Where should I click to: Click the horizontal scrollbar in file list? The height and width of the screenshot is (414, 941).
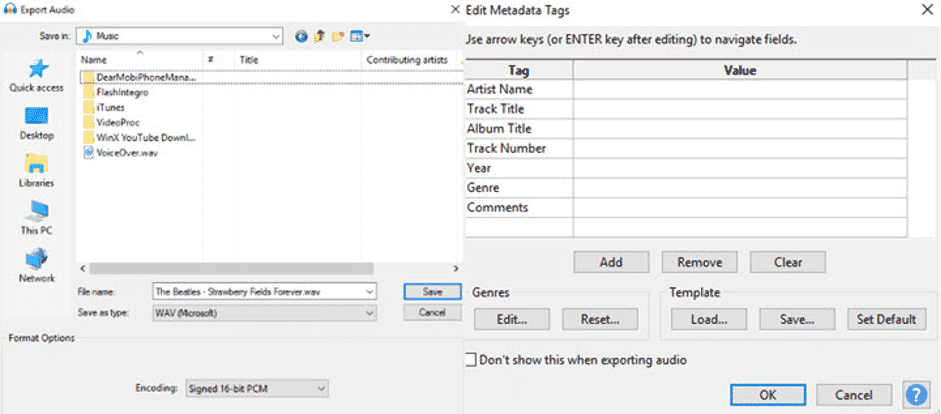[231, 268]
